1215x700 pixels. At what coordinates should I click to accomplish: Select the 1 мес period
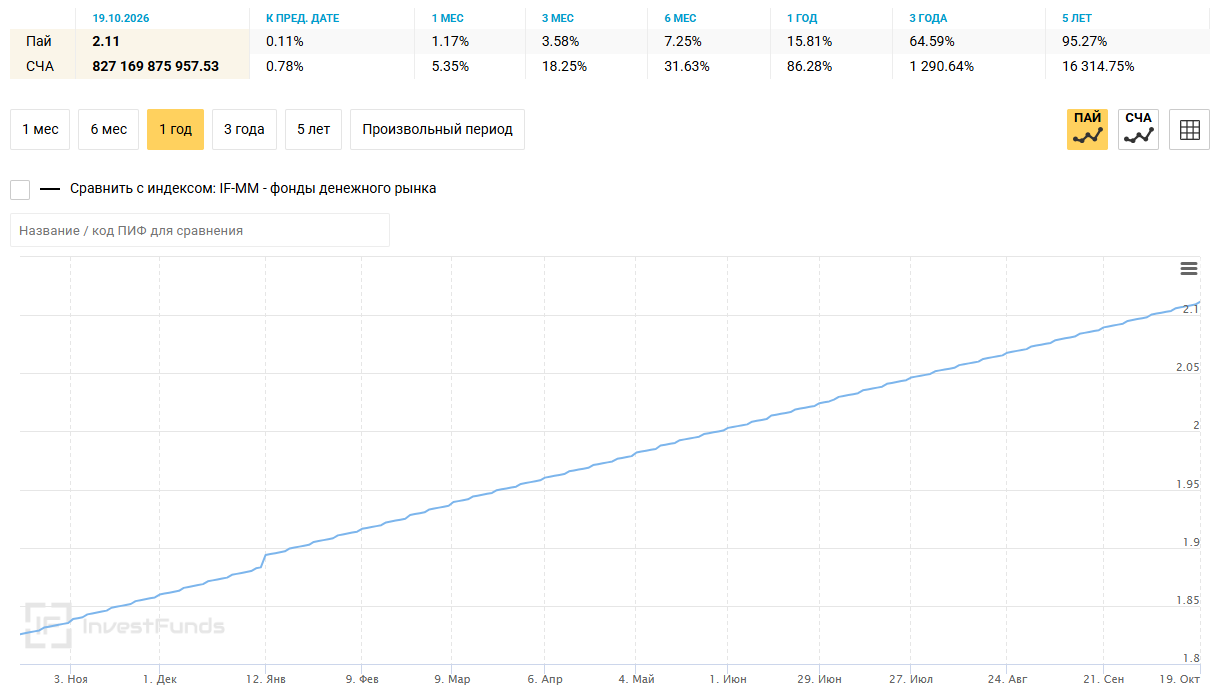pyautogui.click(x=40, y=130)
